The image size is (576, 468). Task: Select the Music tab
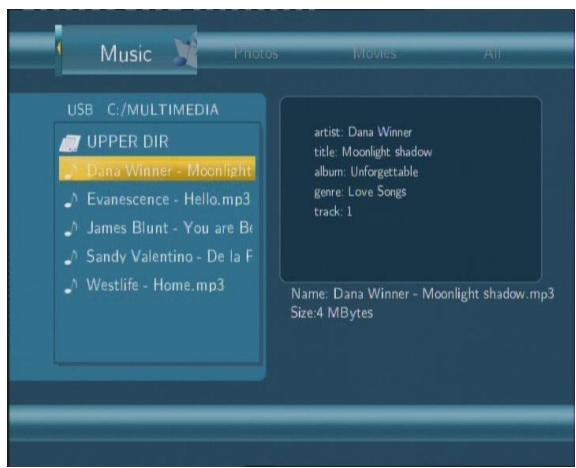[126, 50]
